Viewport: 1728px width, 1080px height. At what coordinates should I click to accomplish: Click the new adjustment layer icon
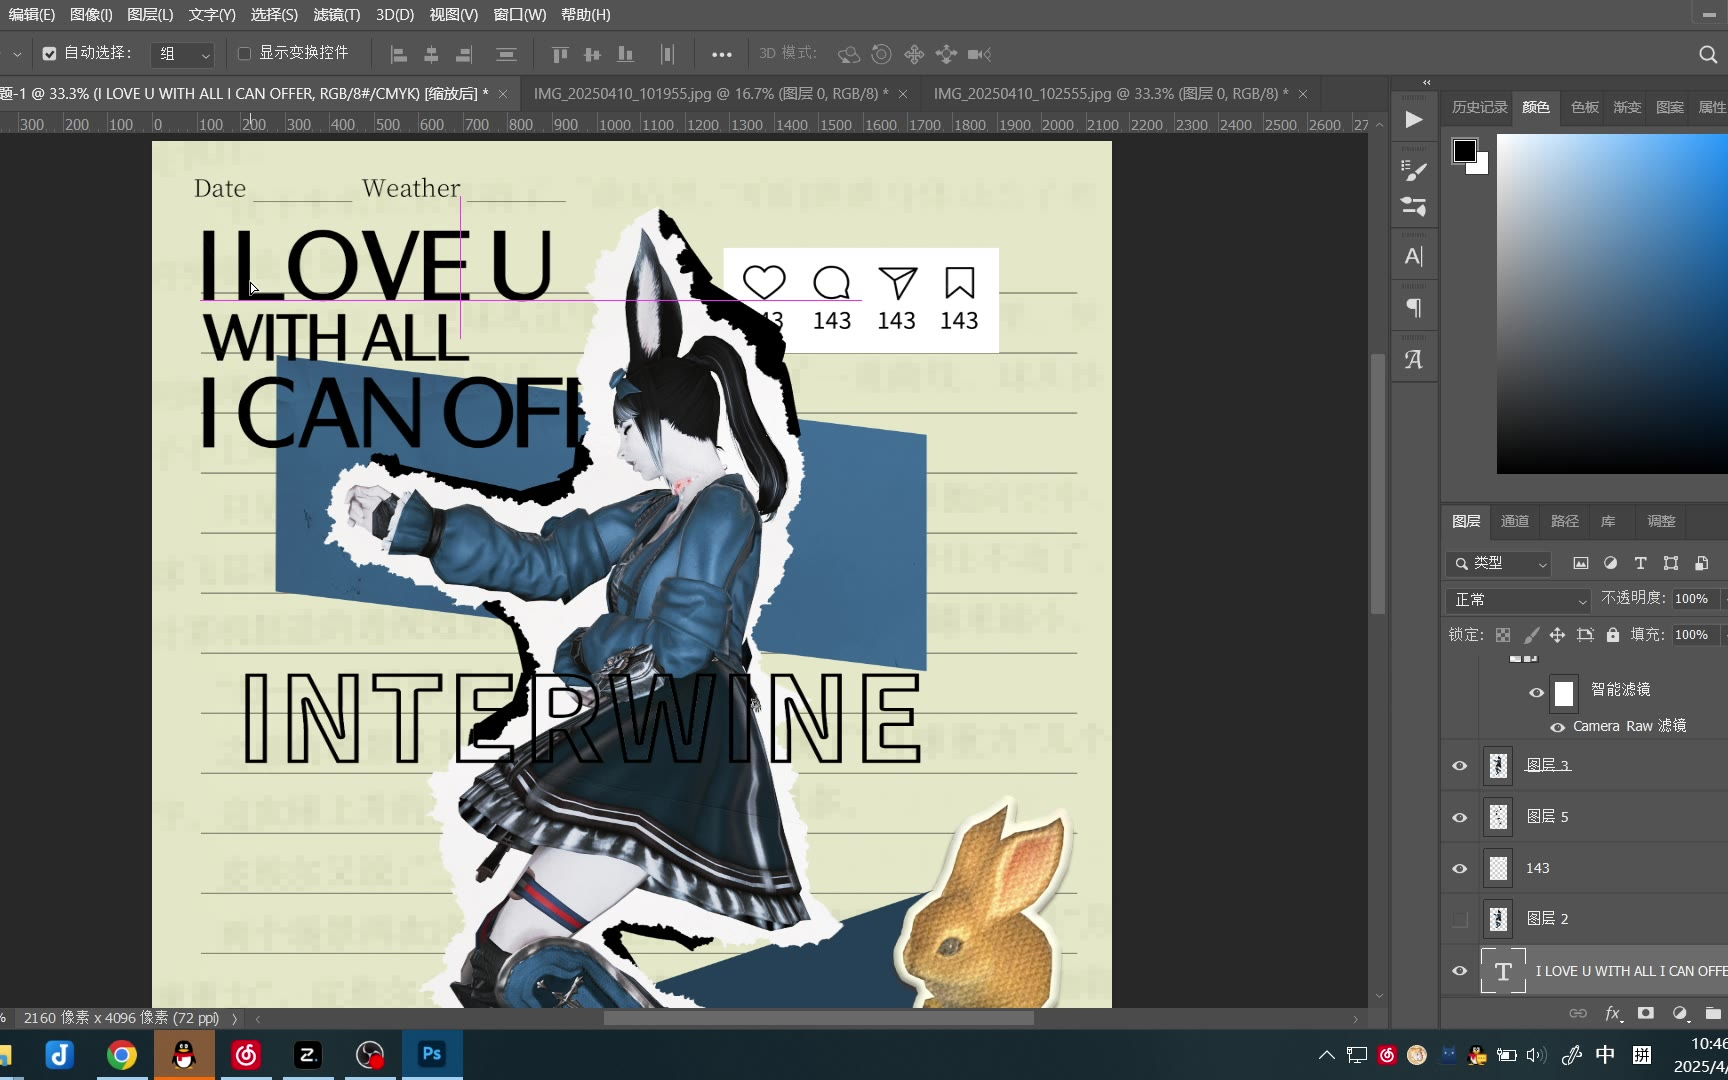click(x=1680, y=1013)
